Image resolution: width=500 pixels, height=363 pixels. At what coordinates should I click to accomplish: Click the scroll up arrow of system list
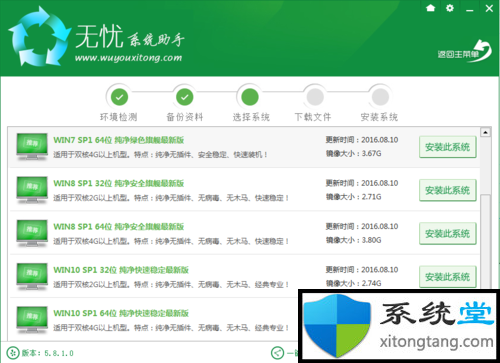[x=485, y=133]
